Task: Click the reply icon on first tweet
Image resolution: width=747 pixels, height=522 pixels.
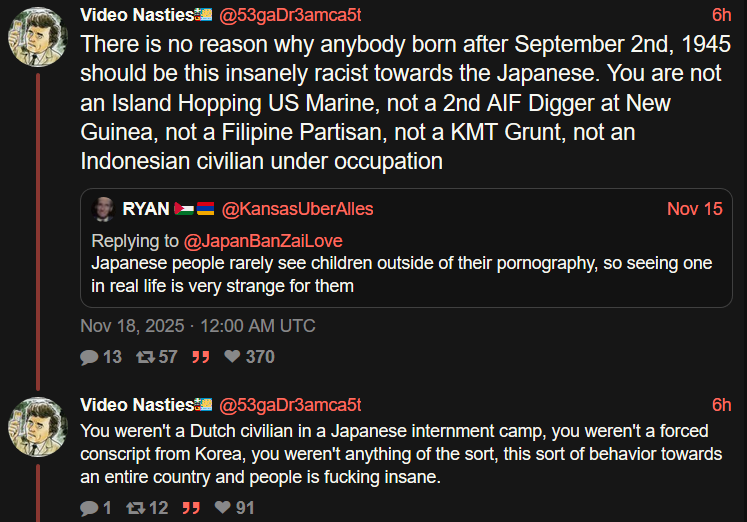Action: pos(89,357)
